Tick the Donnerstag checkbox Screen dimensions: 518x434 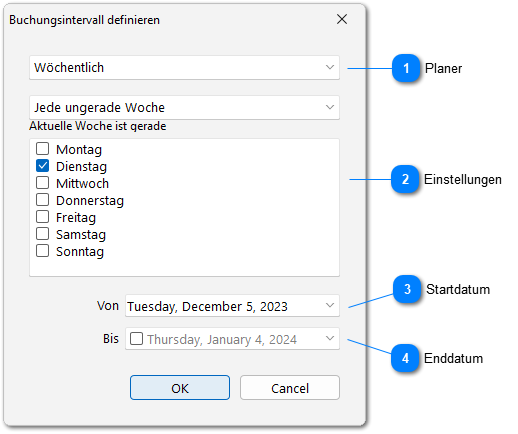[x=43, y=200]
